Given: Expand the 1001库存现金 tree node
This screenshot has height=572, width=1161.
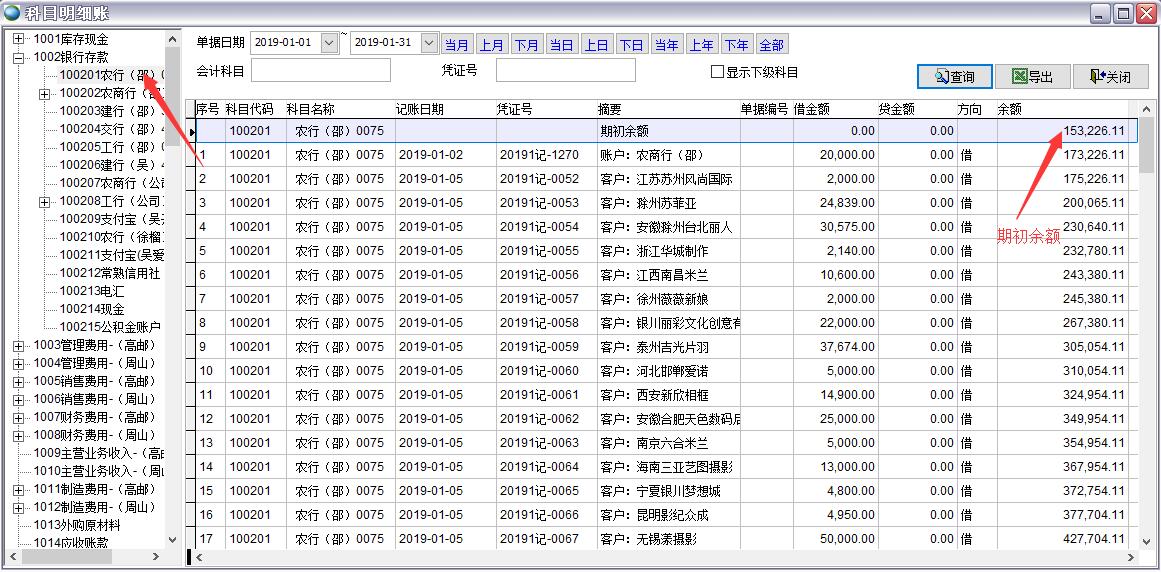Looking at the screenshot, I should (18, 40).
